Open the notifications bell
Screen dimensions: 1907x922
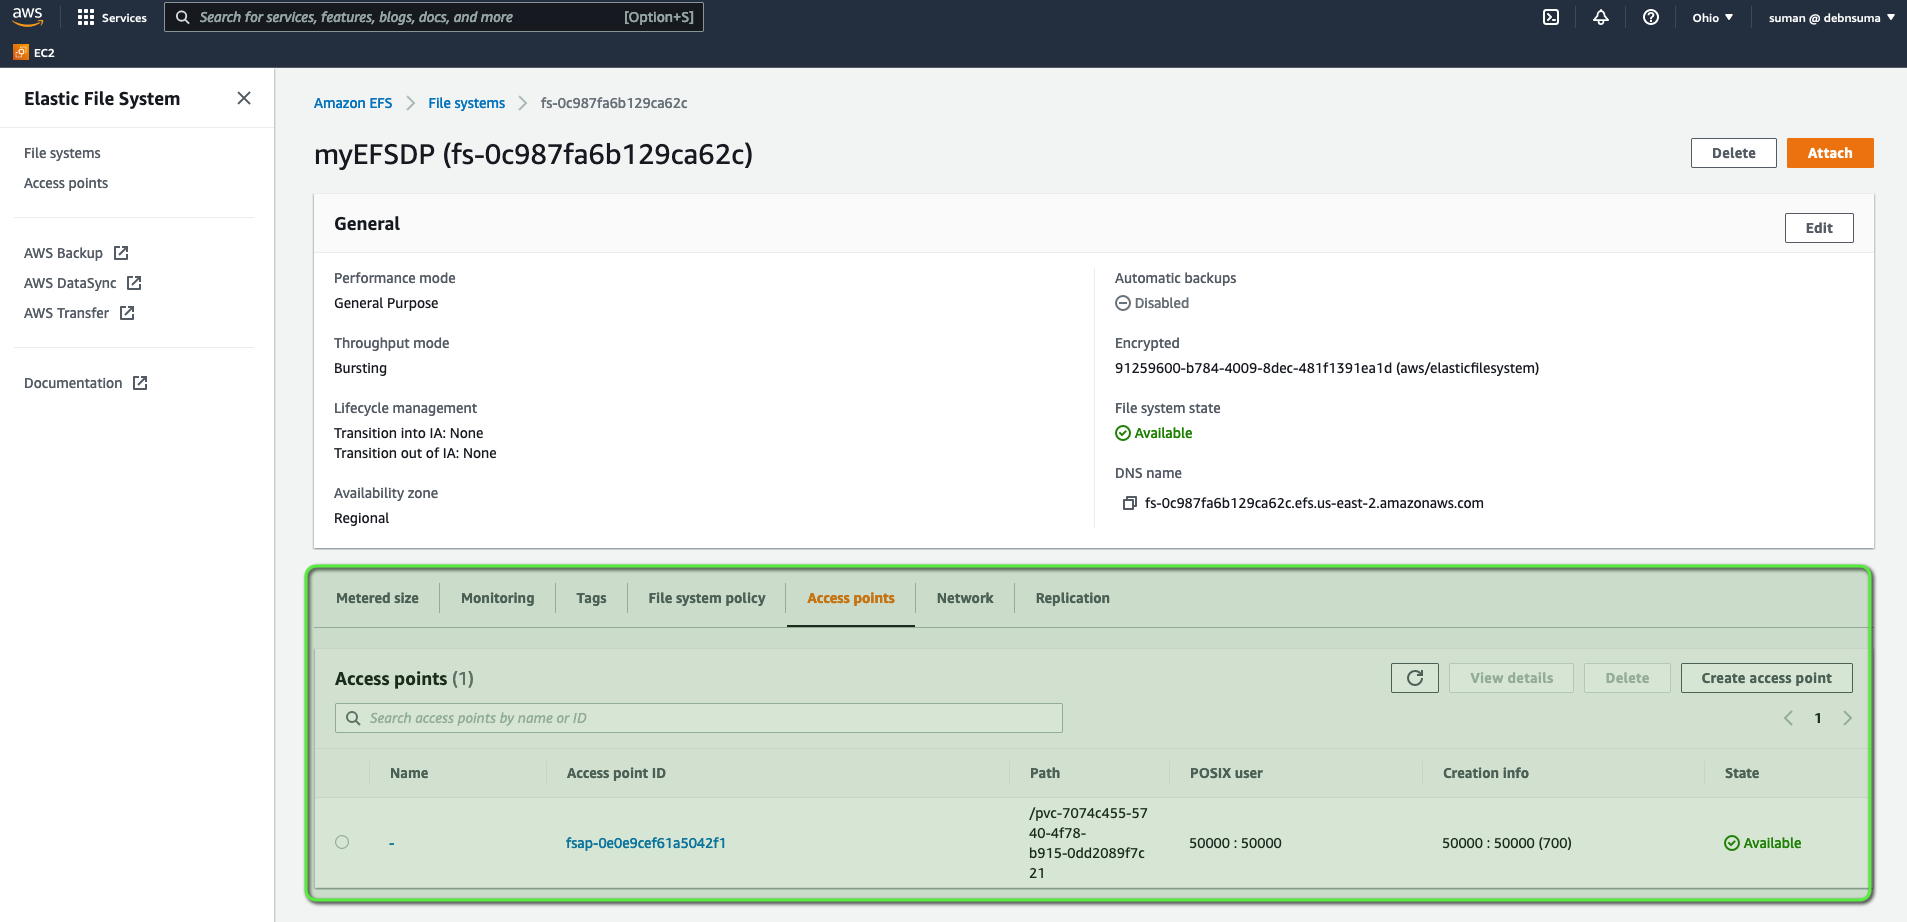tap(1601, 17)
